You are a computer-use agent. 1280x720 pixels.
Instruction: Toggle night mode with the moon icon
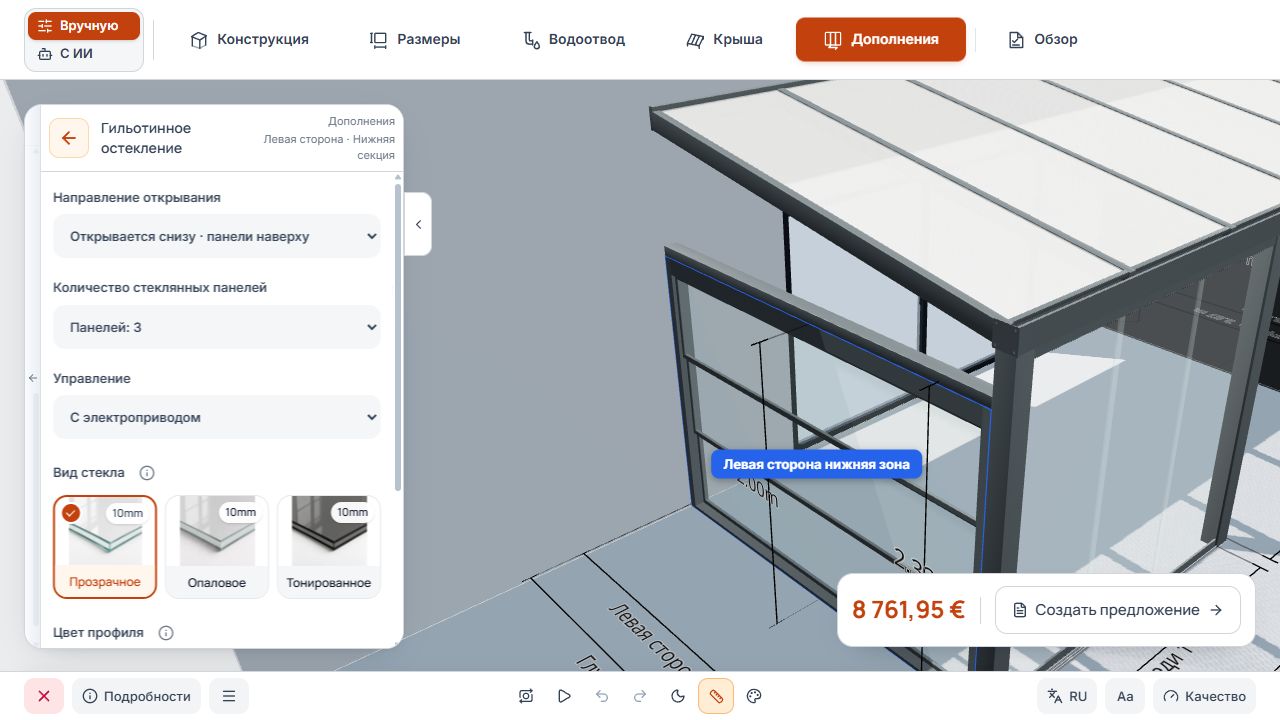(x=678, y=696)
